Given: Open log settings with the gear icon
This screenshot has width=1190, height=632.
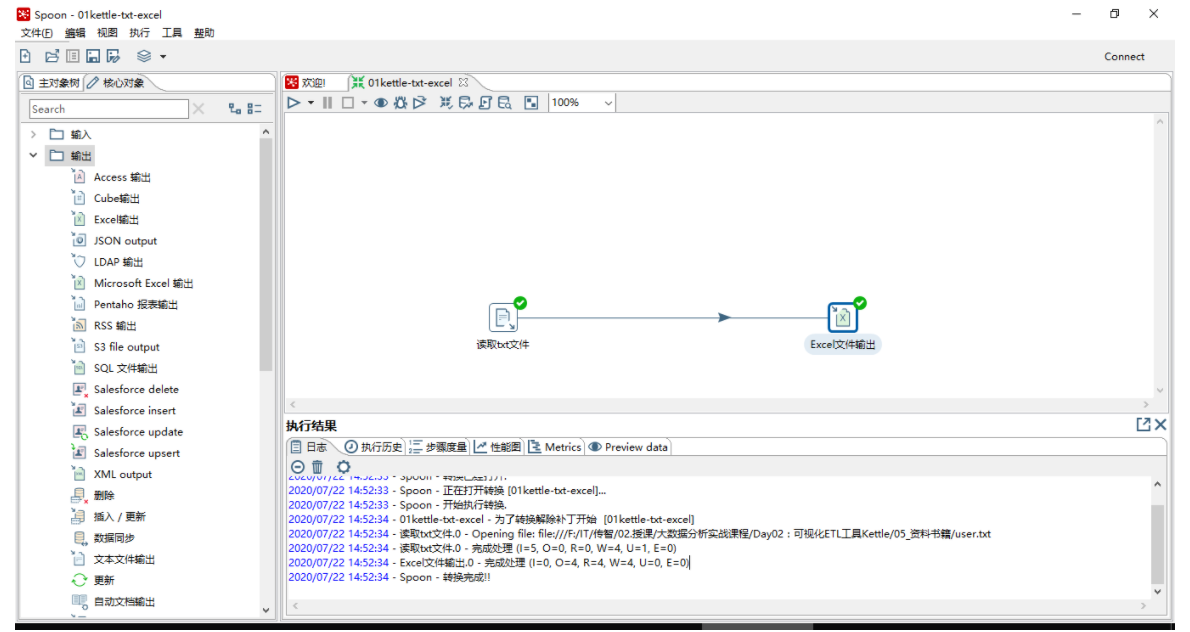Looking at the screenshot, I should click(x=344, y=467).
